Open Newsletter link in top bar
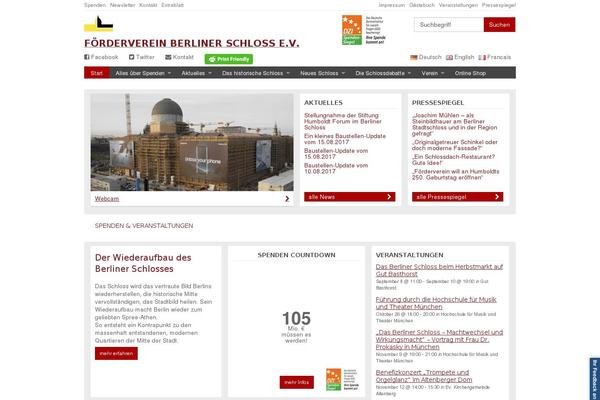The image size is (600, 400). coord(122,5)
